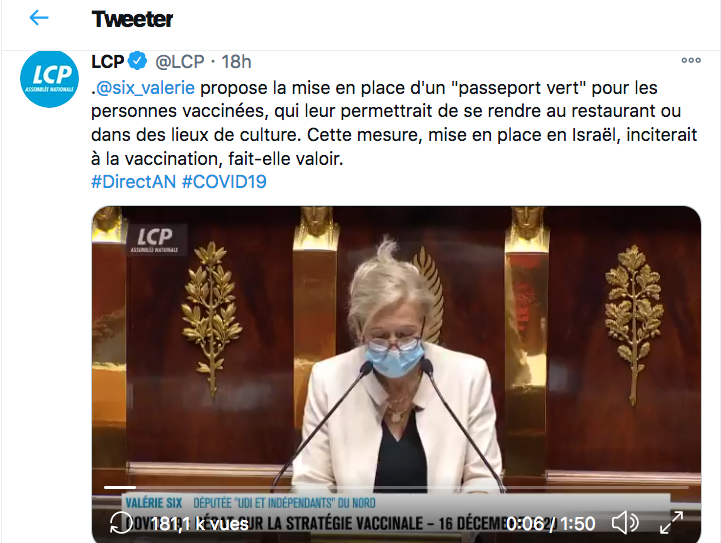
Task: Open the LCP profile avatar
Action: pos(49,79)
